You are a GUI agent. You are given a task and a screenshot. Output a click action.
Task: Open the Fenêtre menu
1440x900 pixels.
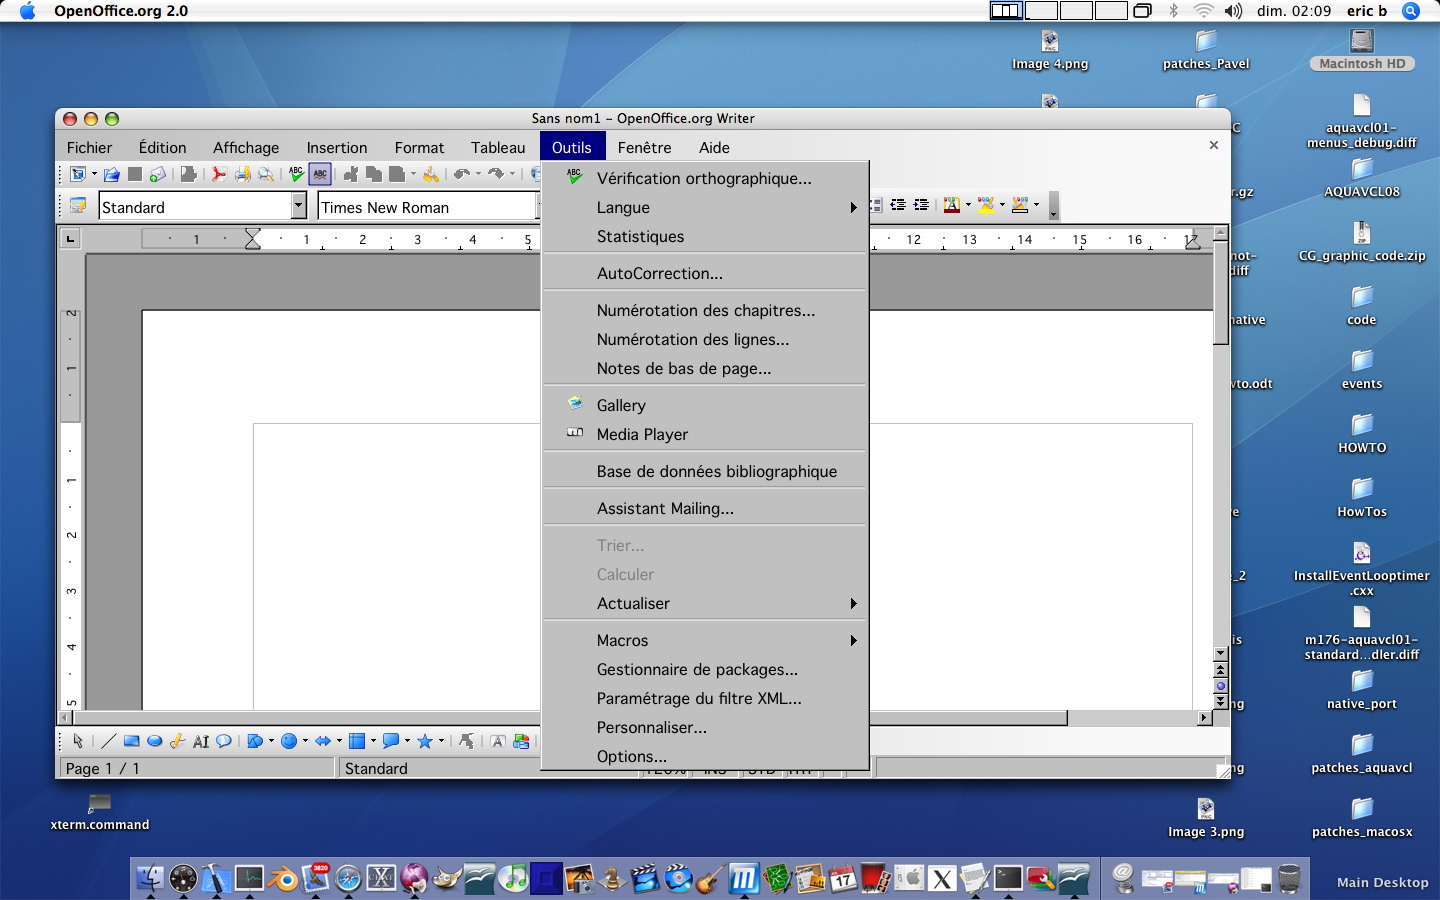[644, 147]
